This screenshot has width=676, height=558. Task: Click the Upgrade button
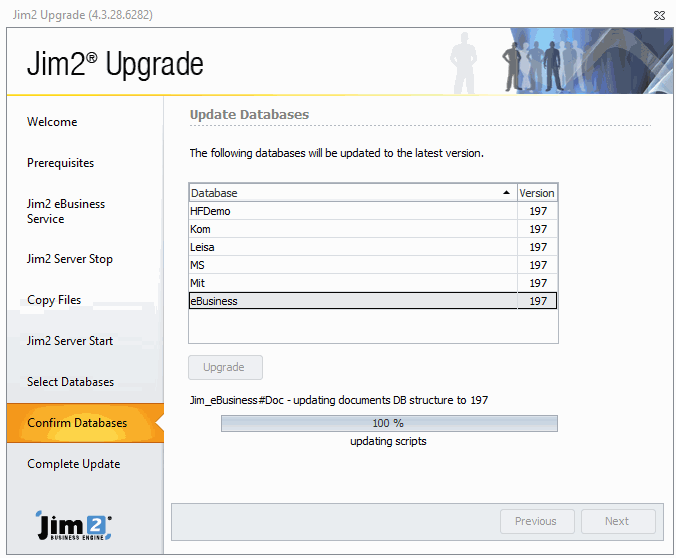[225, 367]
